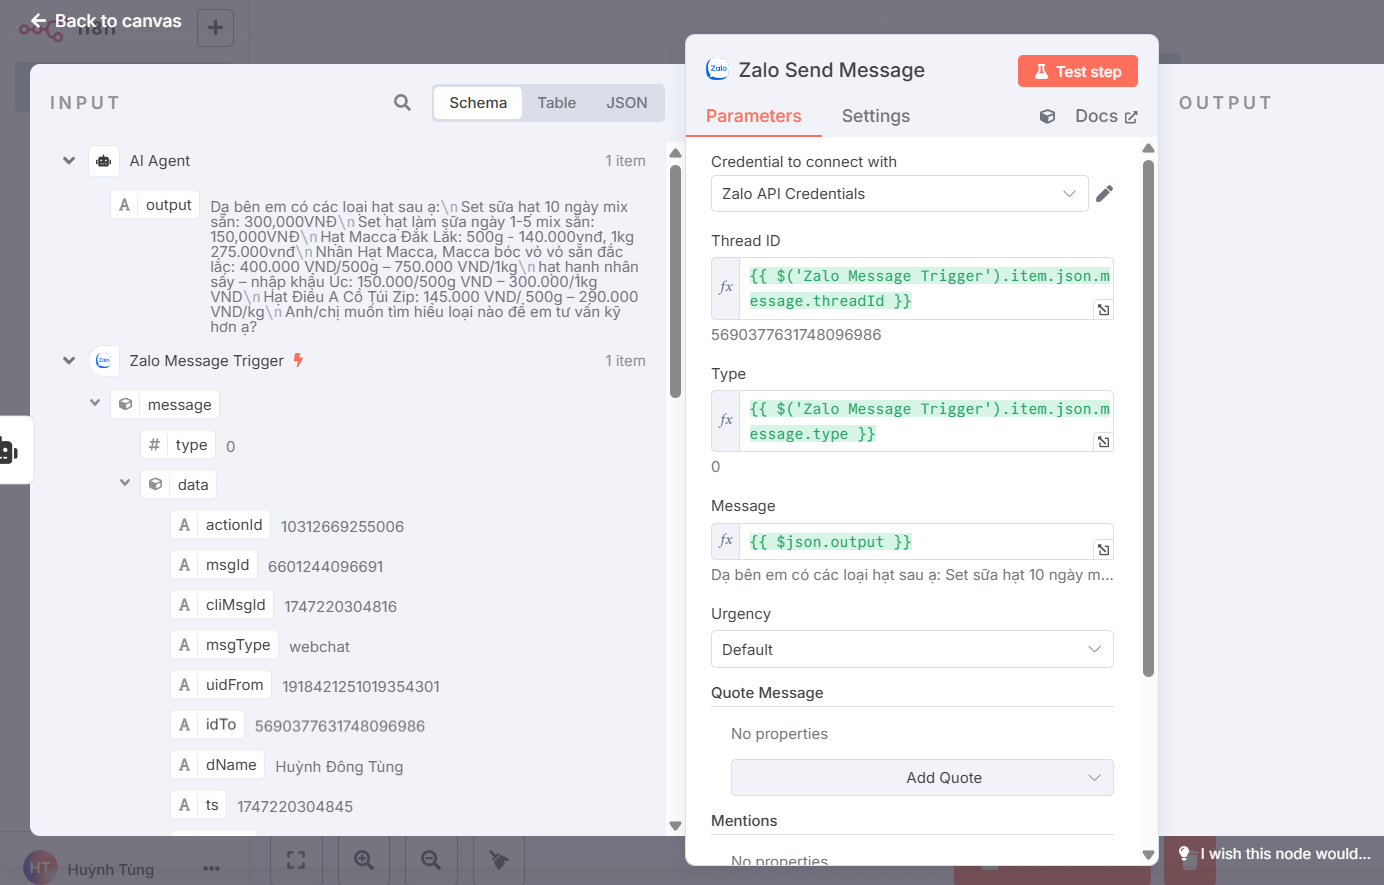This screenshot has height=885, width=1384.
Task: Select the uidFrom field
Action: [x=221, y=685]
